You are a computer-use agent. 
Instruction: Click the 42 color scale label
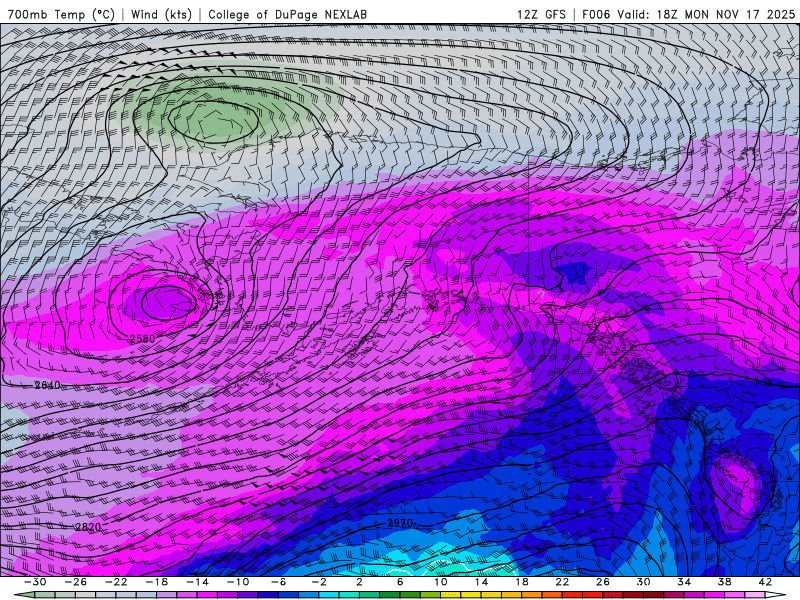click(x=764, y=582)
